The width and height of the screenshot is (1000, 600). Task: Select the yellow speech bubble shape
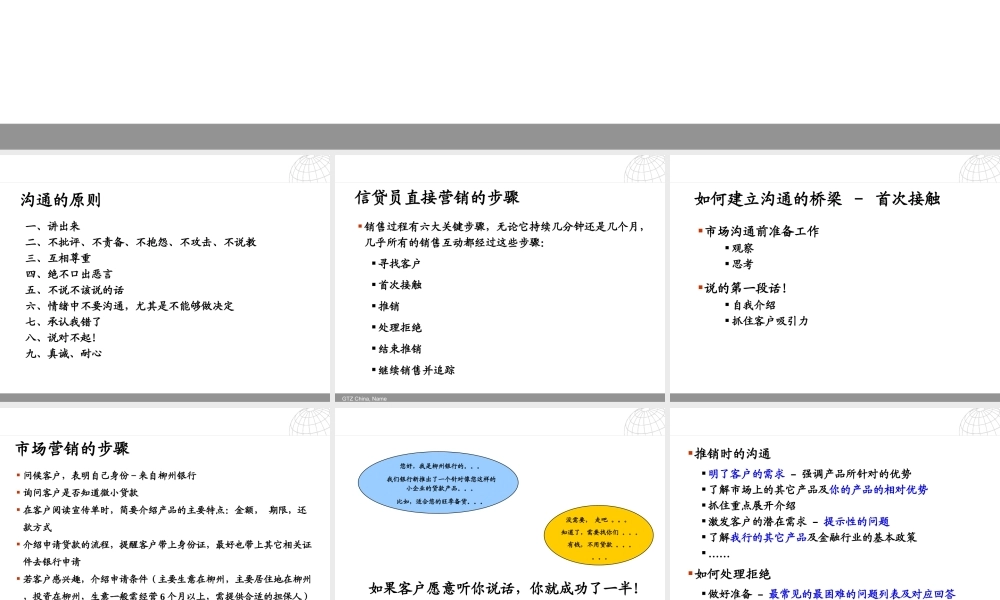tap(598, 534)
